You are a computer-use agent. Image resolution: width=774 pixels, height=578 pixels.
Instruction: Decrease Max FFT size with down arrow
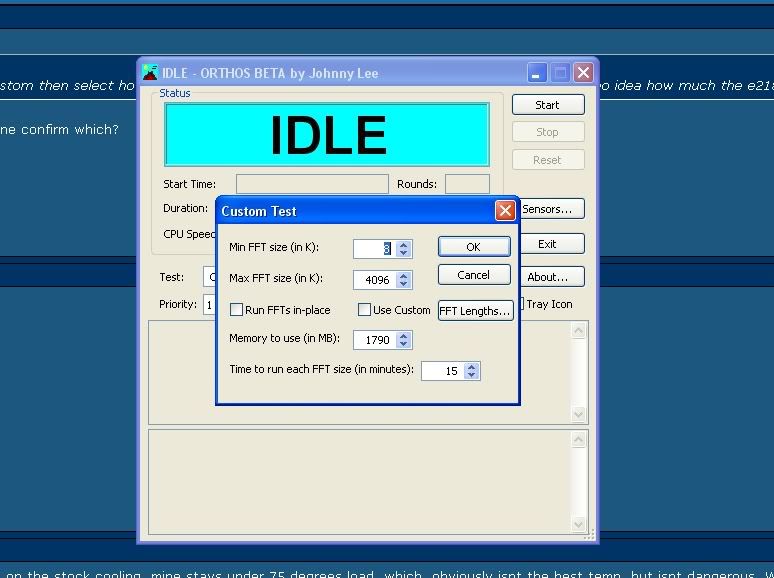click(x=403, y=284)
